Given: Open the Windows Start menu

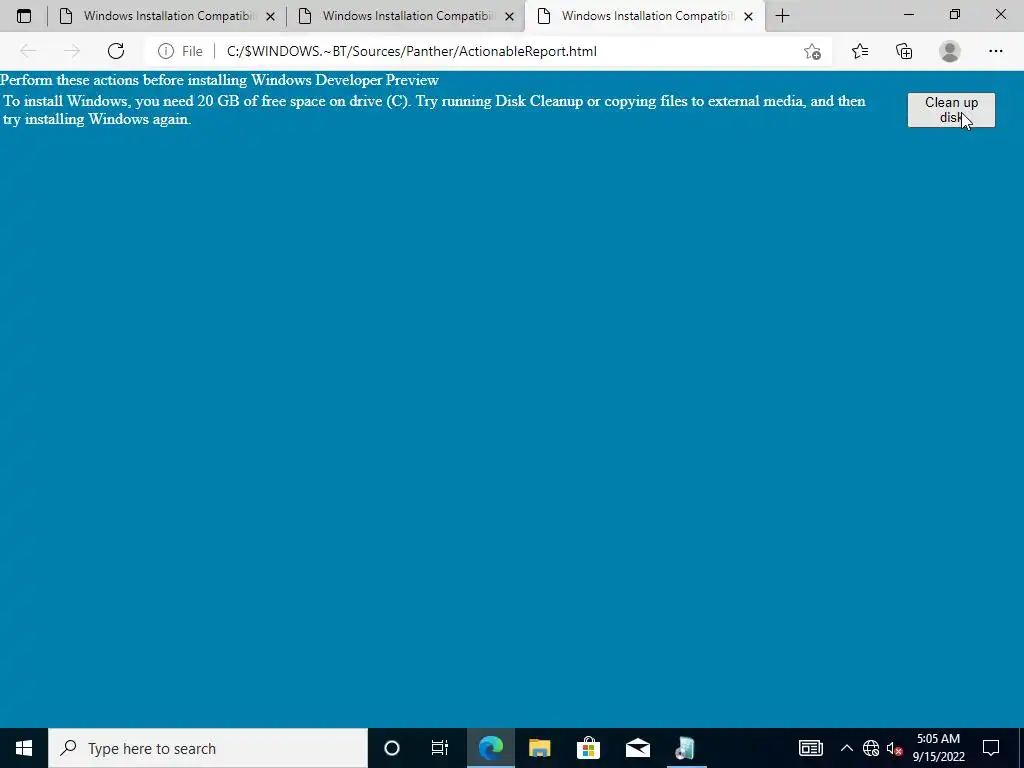Looking at the screenshot, I should [24, 748].
